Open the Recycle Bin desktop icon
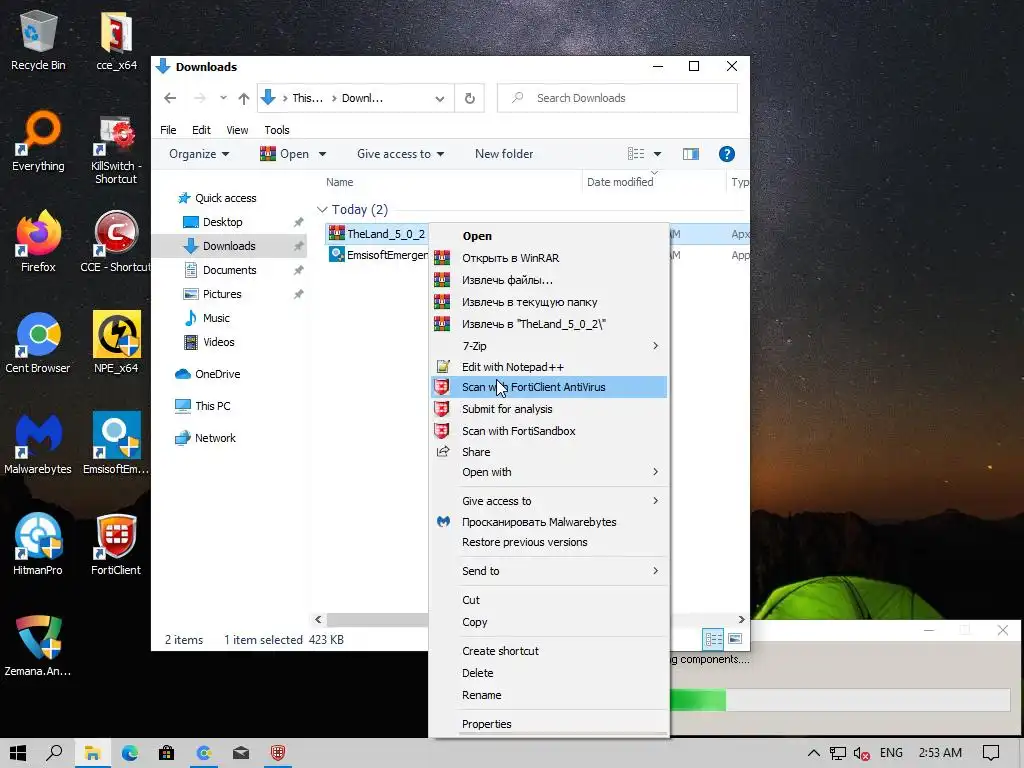The width and height of the screenshot is (1024, 768). coord(38,39)
